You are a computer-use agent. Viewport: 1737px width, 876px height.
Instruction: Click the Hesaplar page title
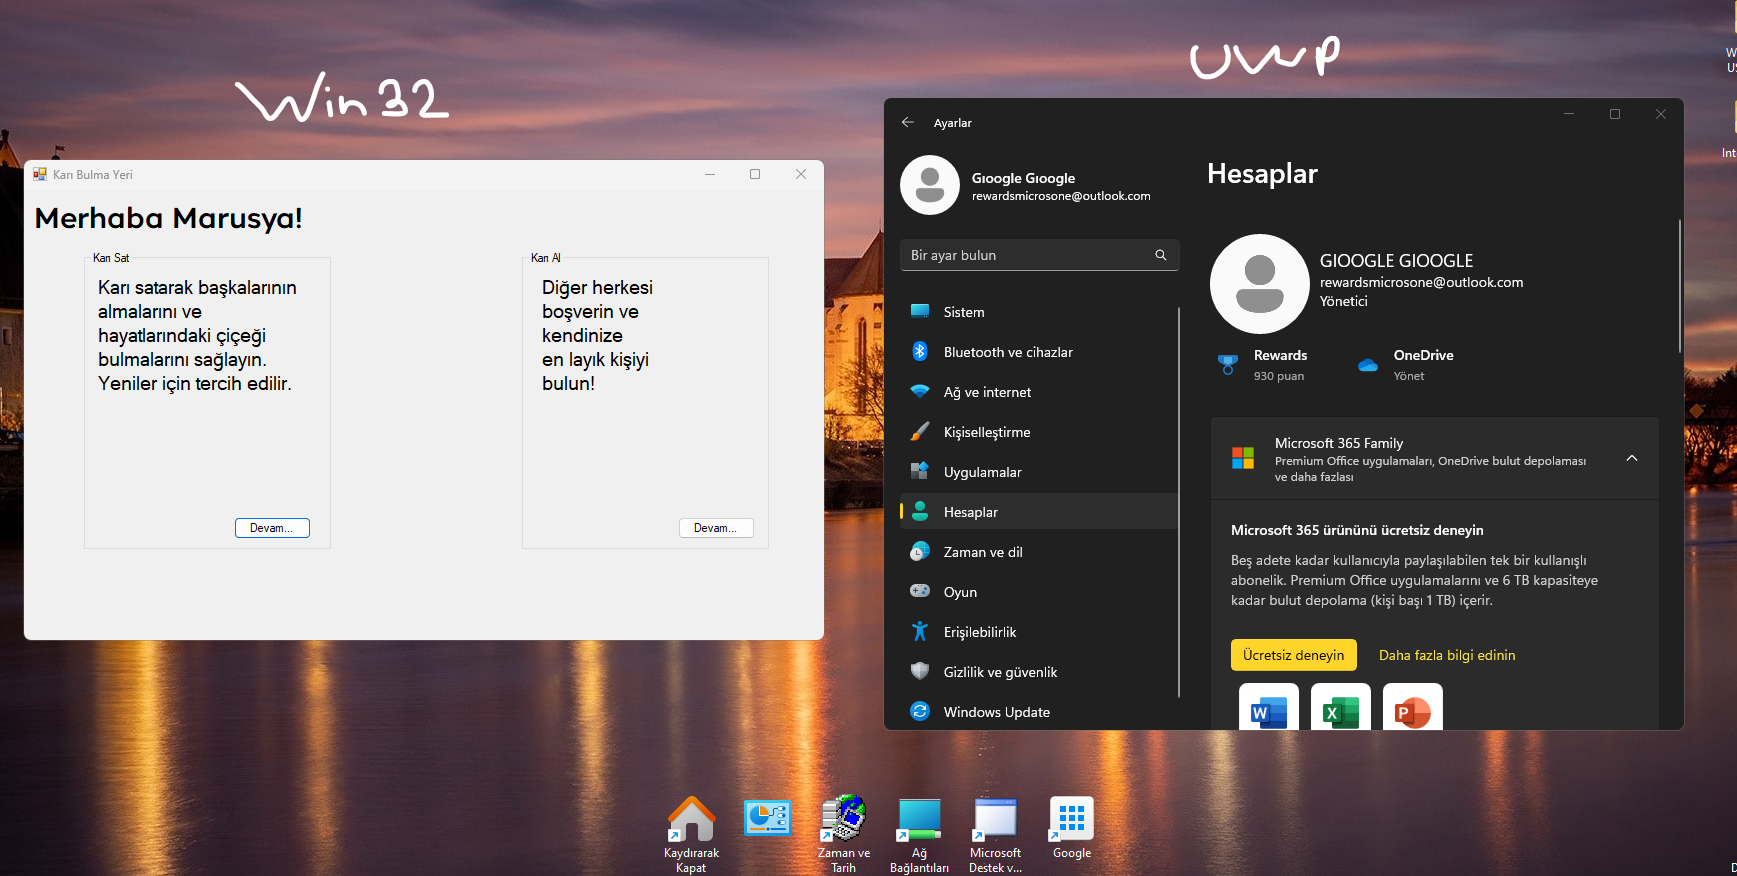click(x=1262, y=174)
